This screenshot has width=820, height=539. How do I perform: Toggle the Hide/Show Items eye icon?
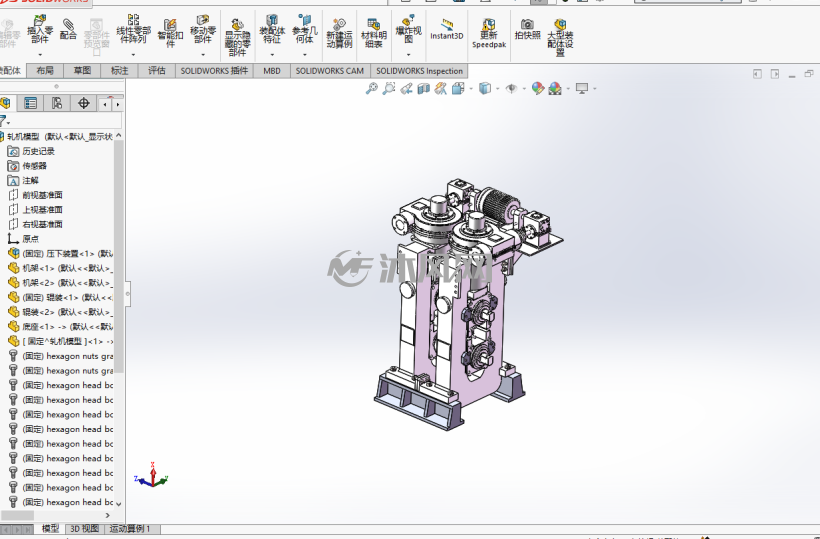[511, 88]
